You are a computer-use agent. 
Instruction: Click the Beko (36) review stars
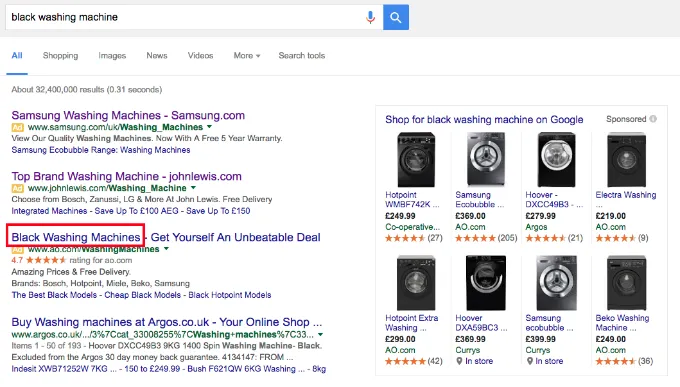[616, 361]
